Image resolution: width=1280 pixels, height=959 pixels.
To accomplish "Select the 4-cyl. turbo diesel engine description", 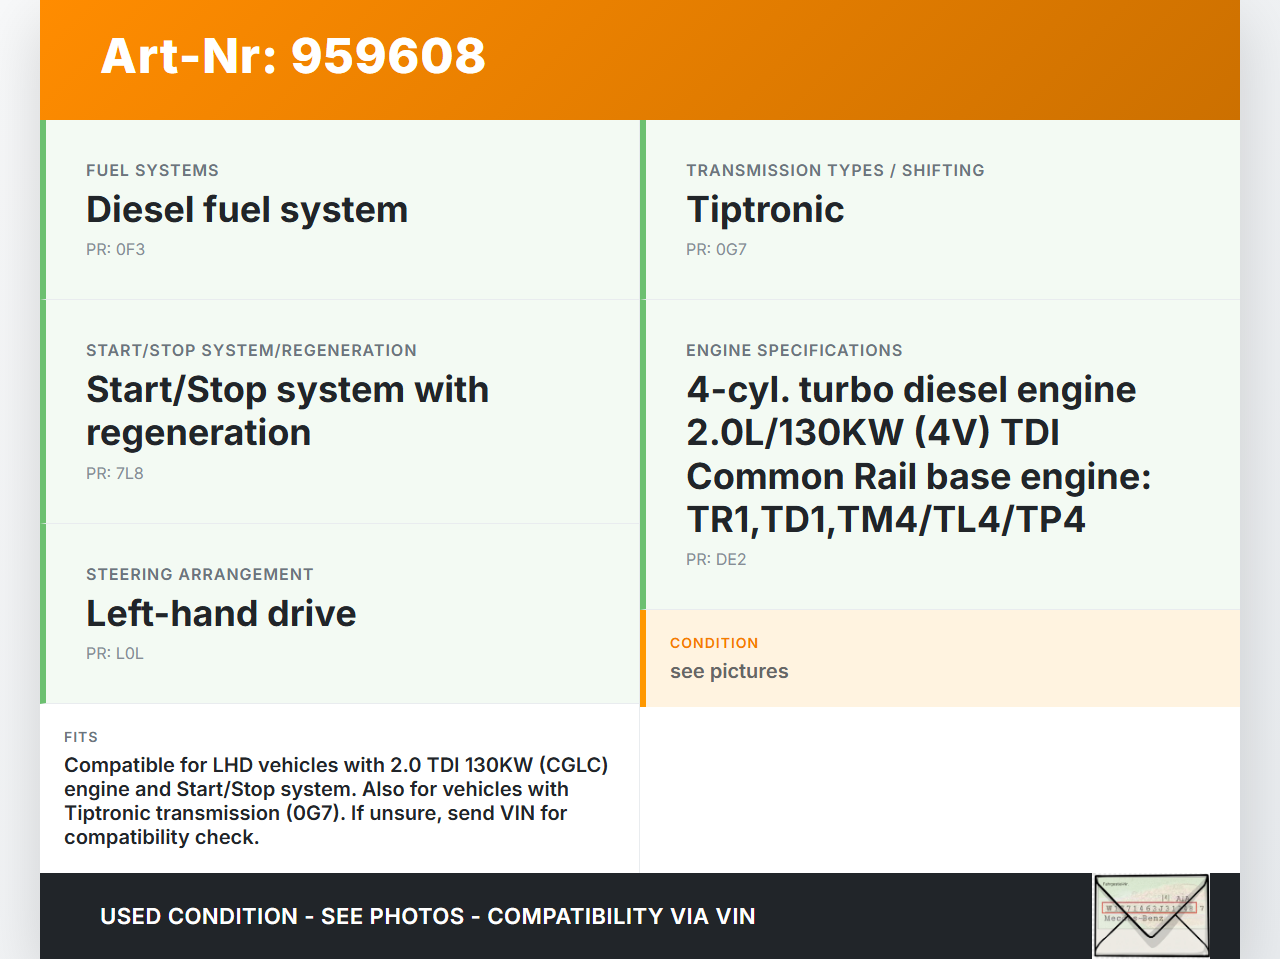I will pos(918,454).
